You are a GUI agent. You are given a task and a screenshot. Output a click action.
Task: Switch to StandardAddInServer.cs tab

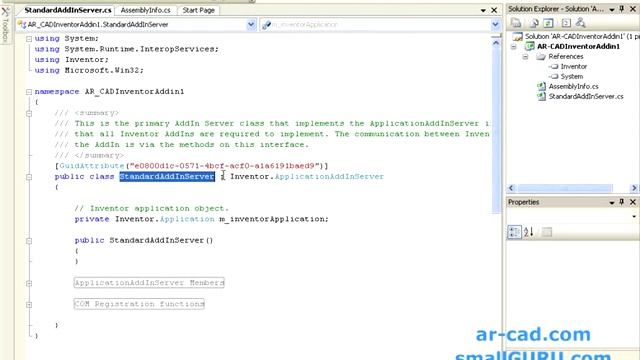68,10
